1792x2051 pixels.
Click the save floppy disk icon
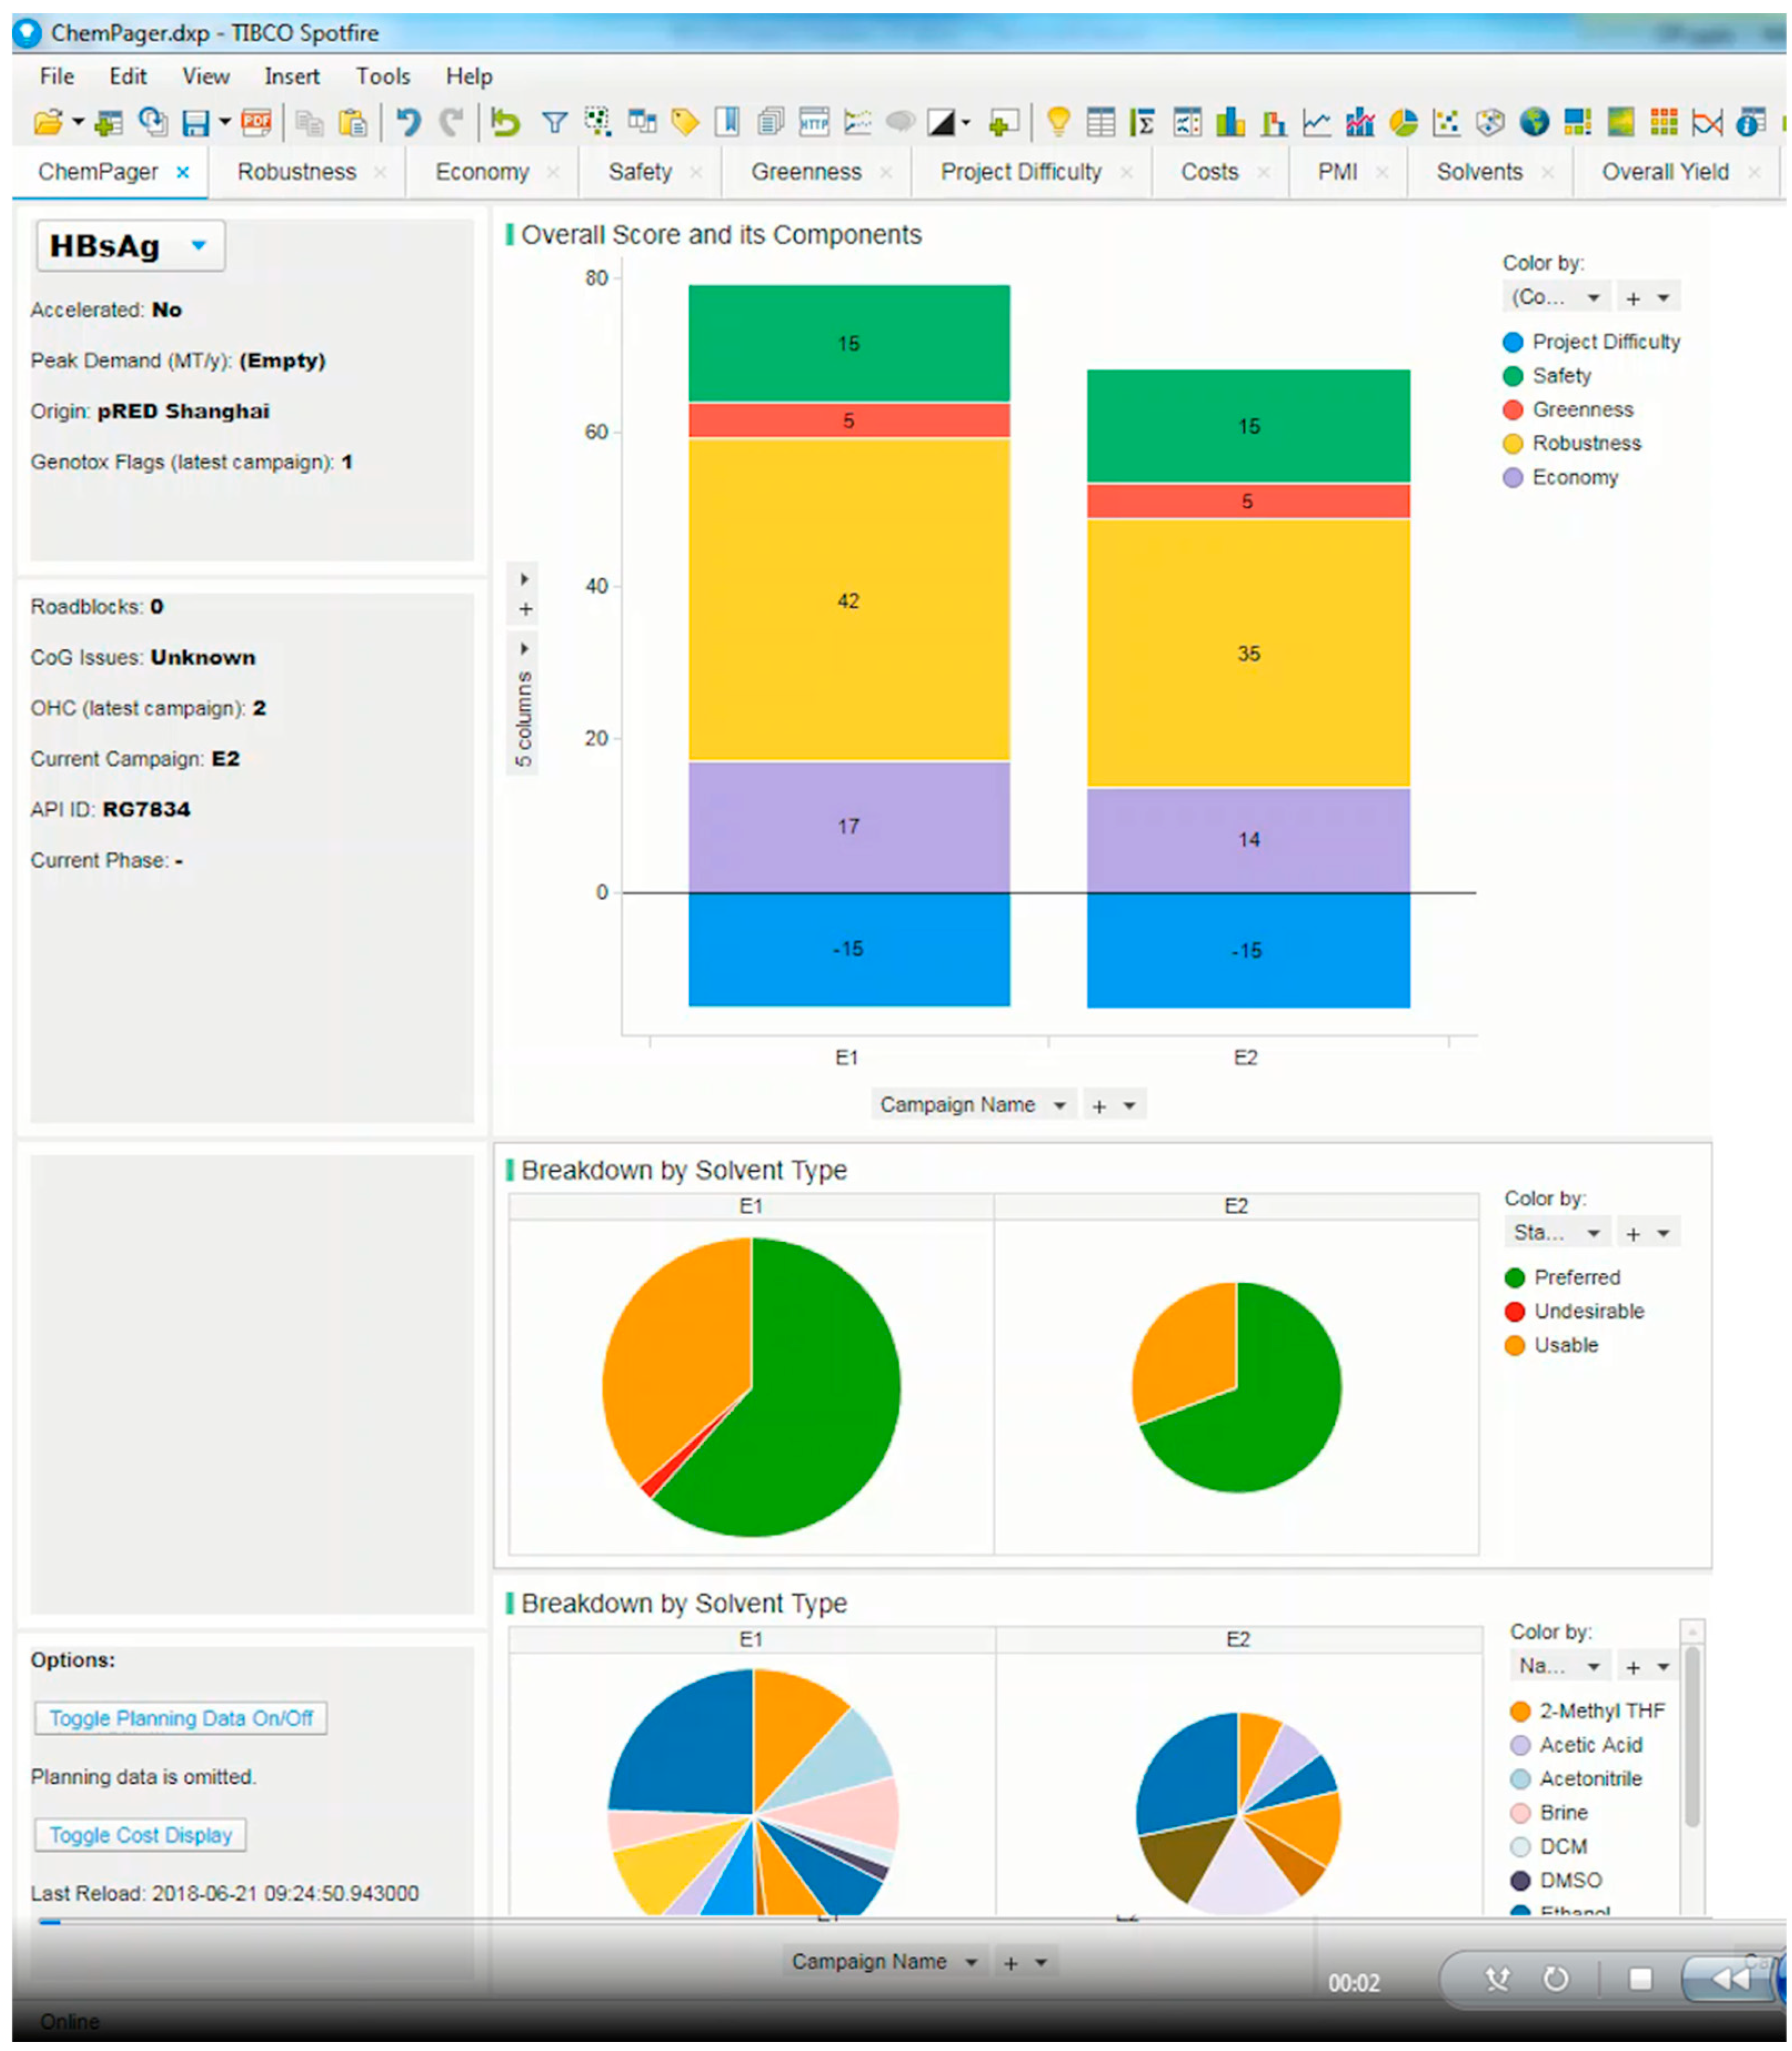(196, 122)
